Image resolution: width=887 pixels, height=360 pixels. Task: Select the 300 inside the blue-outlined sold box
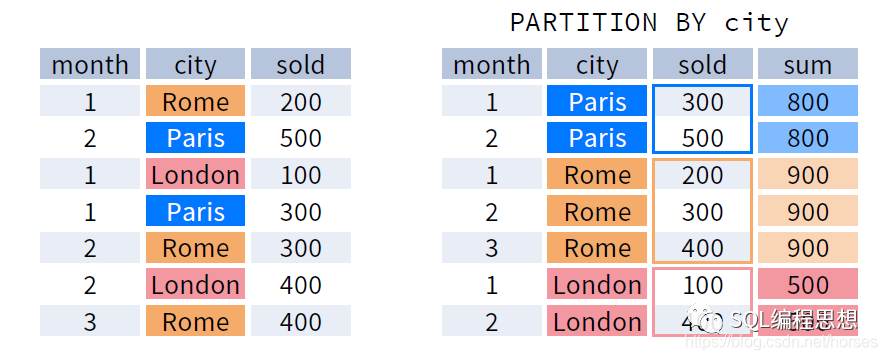pyautogui.click(x=703, y=101)
